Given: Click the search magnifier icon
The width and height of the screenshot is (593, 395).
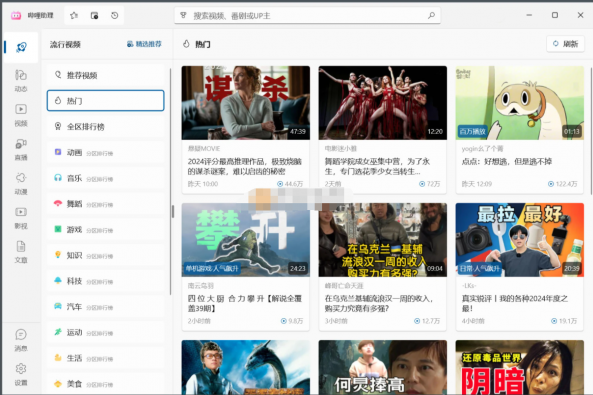Looking at the screenshot, I should [x=431, y=16].
